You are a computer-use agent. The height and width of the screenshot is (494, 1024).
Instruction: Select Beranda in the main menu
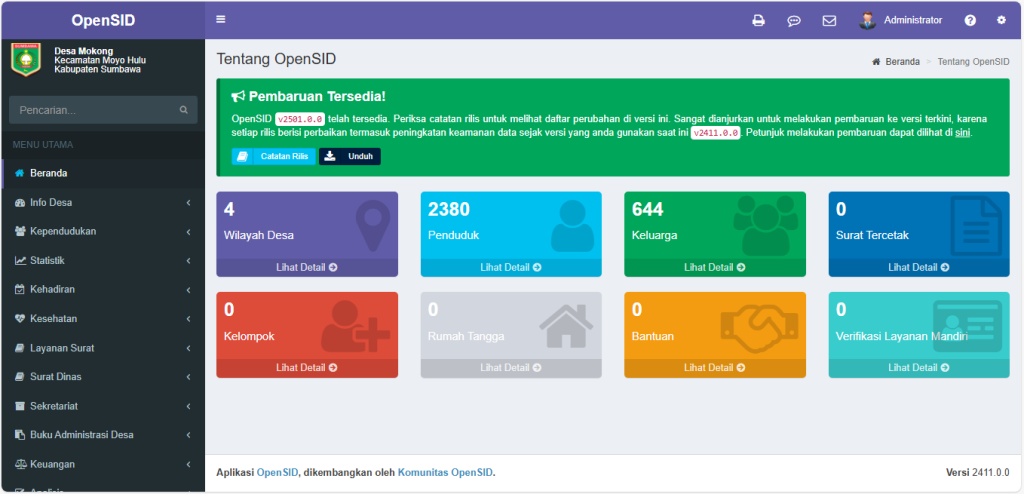[103, 173]
